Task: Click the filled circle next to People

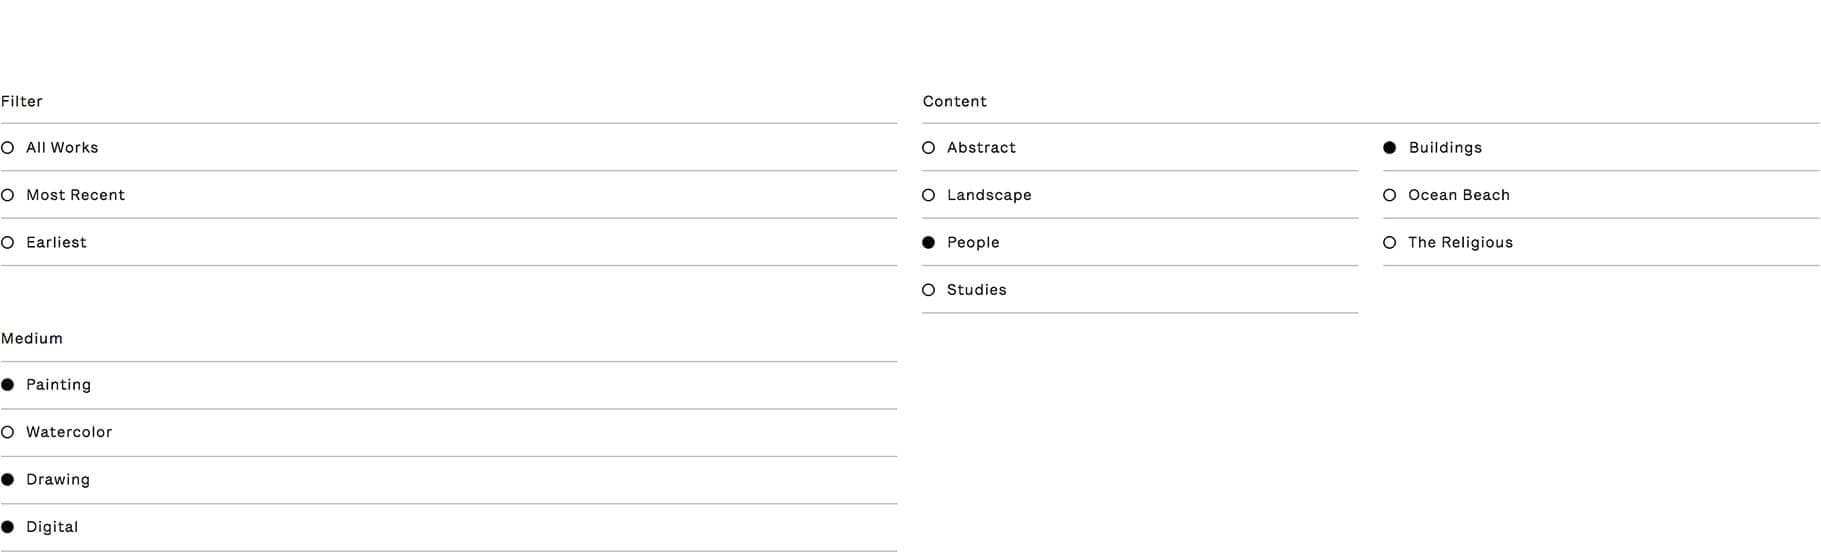Action: (x=929, y=243)
